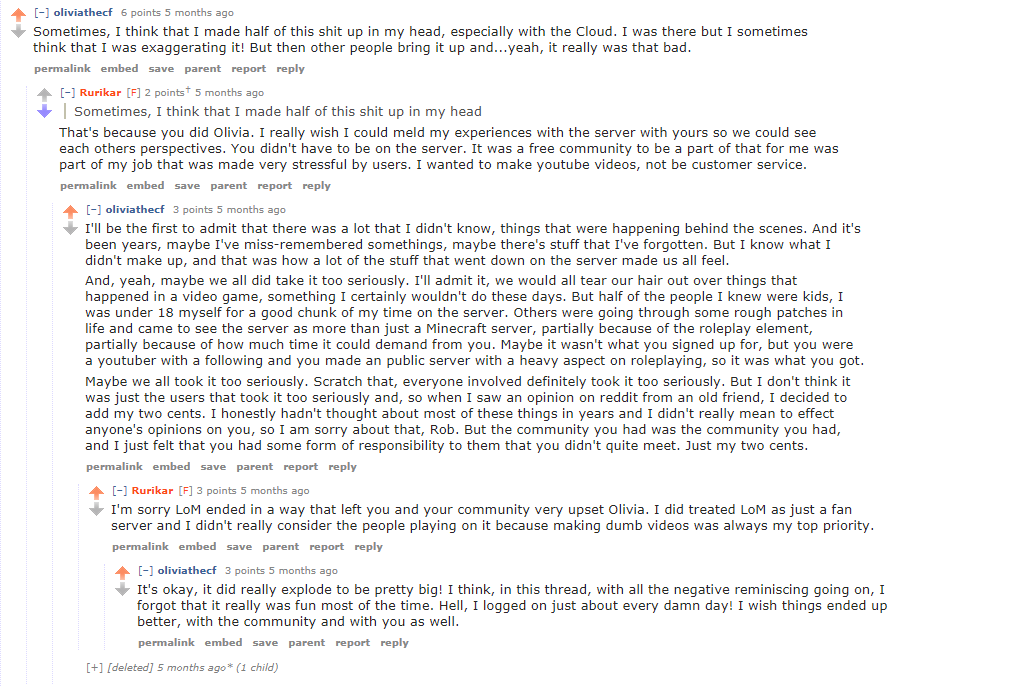Click embed under the last oliviathecf comment
The width and height of the screenshot is (1033, 687).
(x=223, y=642)
